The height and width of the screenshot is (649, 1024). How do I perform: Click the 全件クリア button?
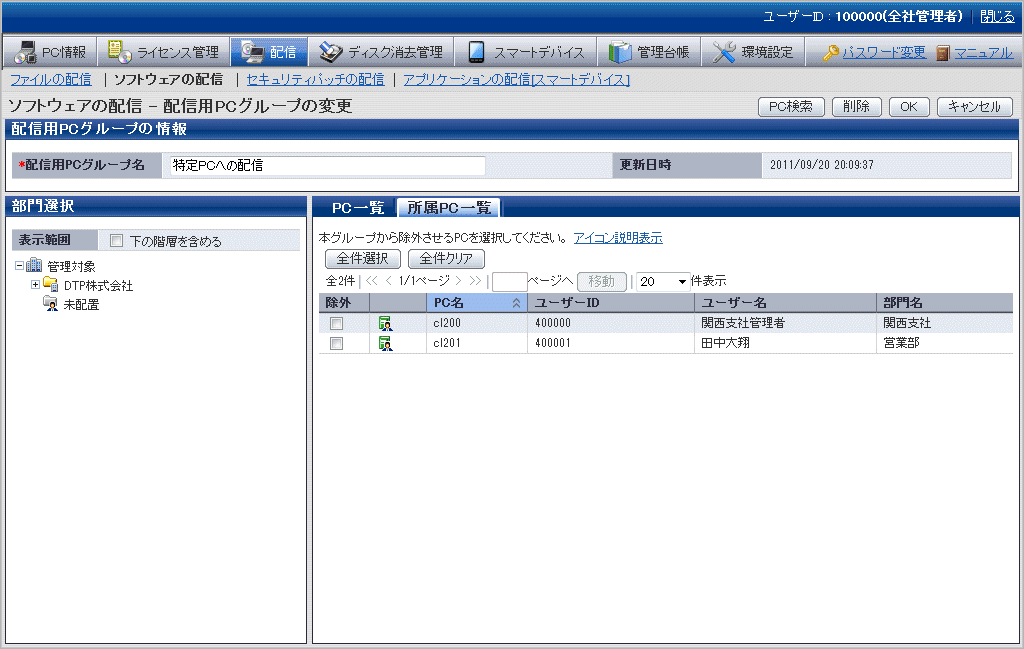[446, 259]
